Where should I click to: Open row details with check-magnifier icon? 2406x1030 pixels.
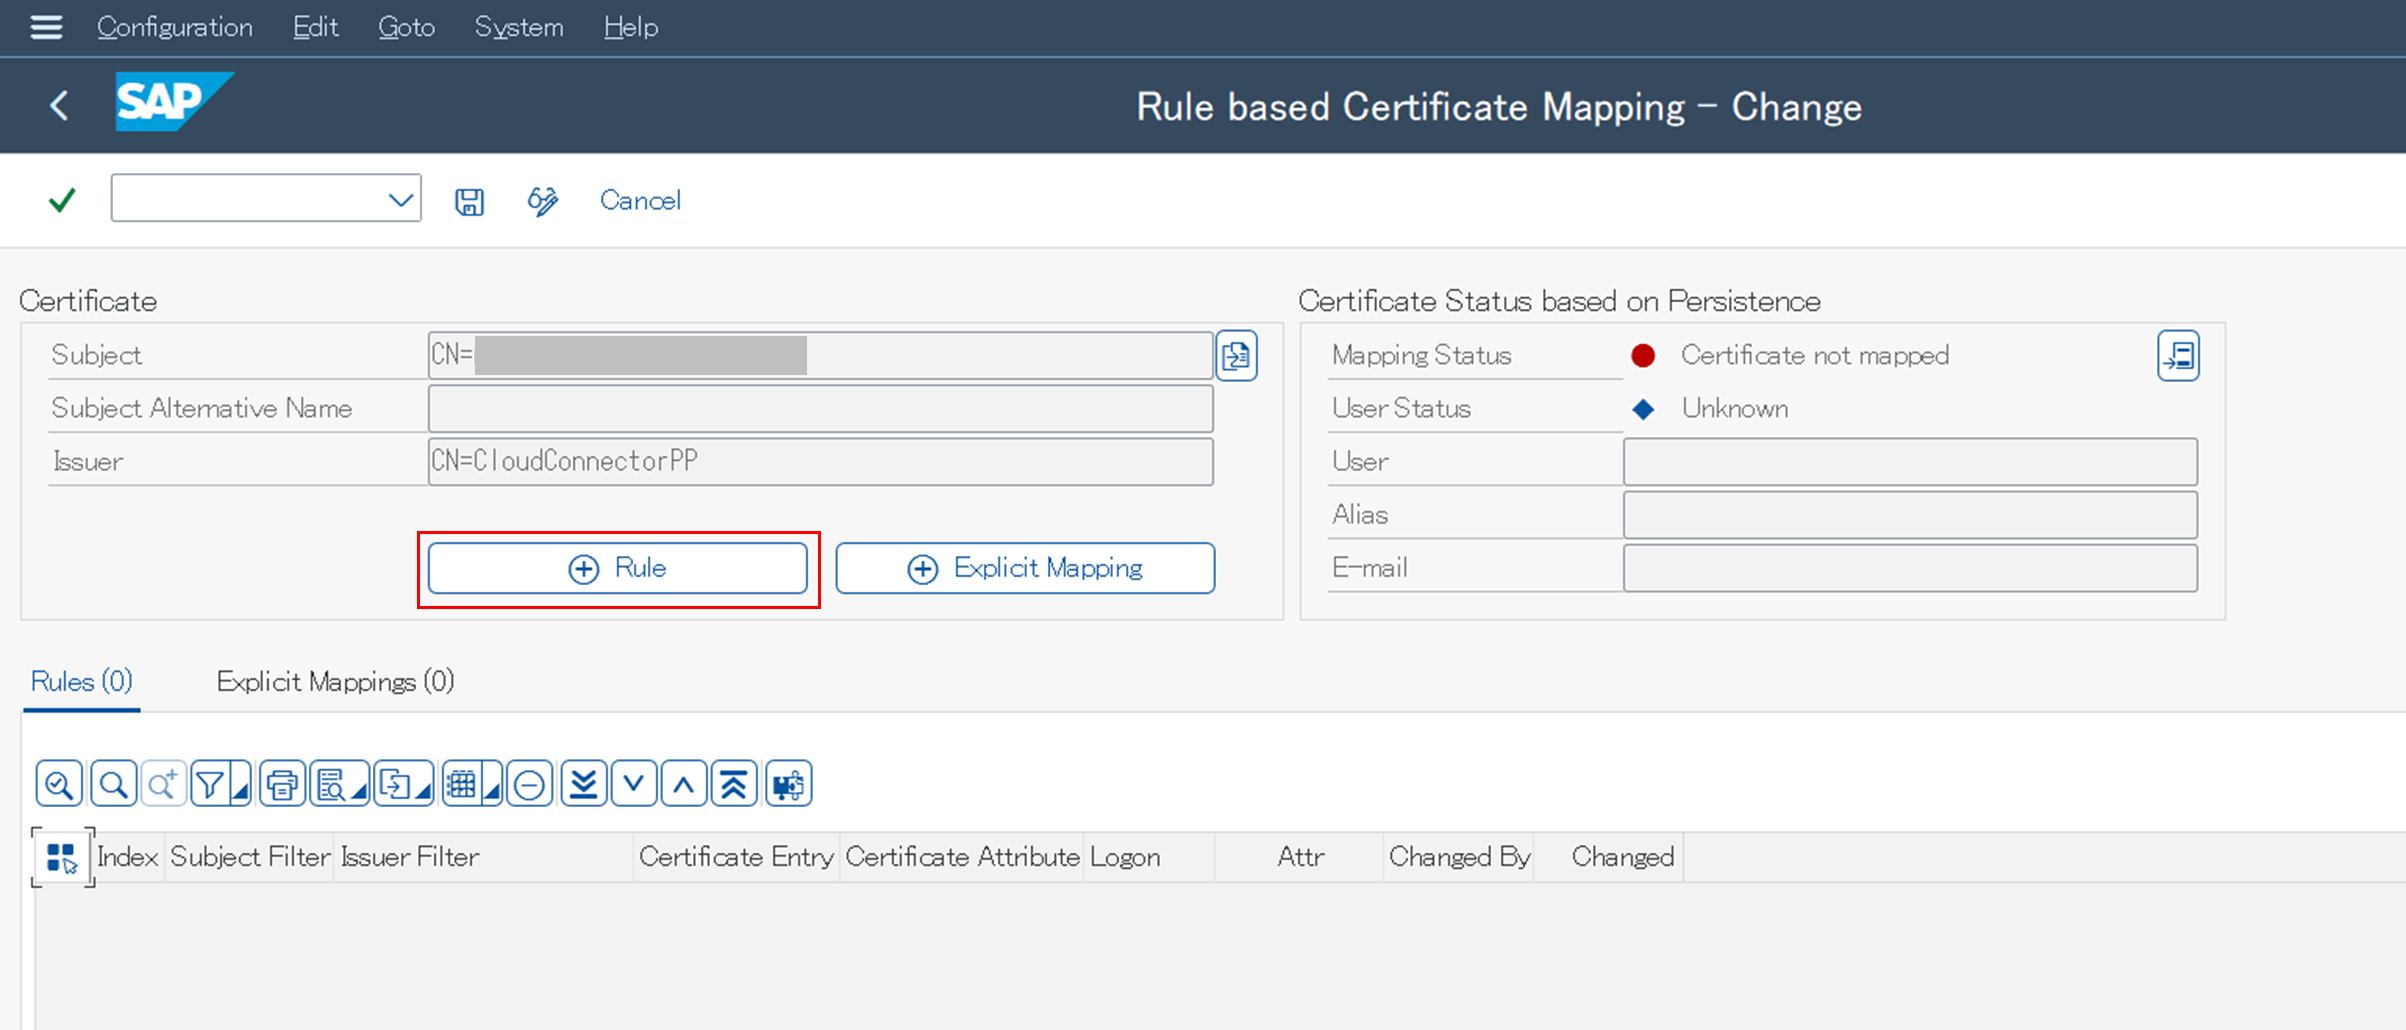(x=59, y=784)
